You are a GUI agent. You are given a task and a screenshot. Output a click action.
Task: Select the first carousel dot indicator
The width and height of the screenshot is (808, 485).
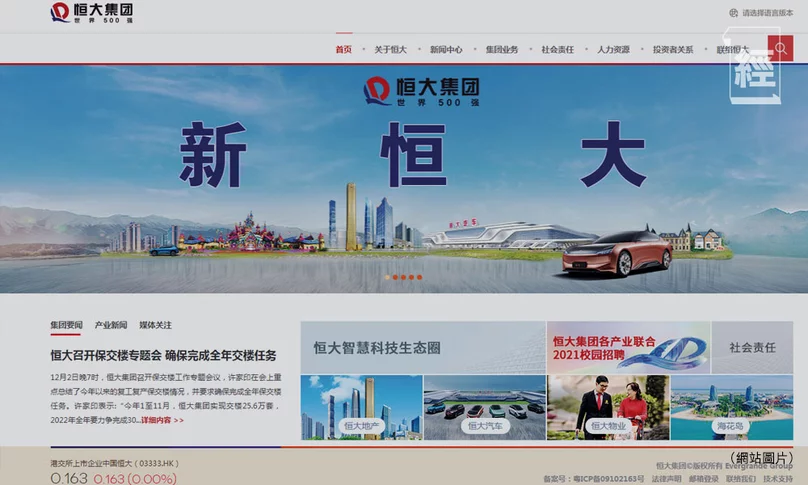388,277
